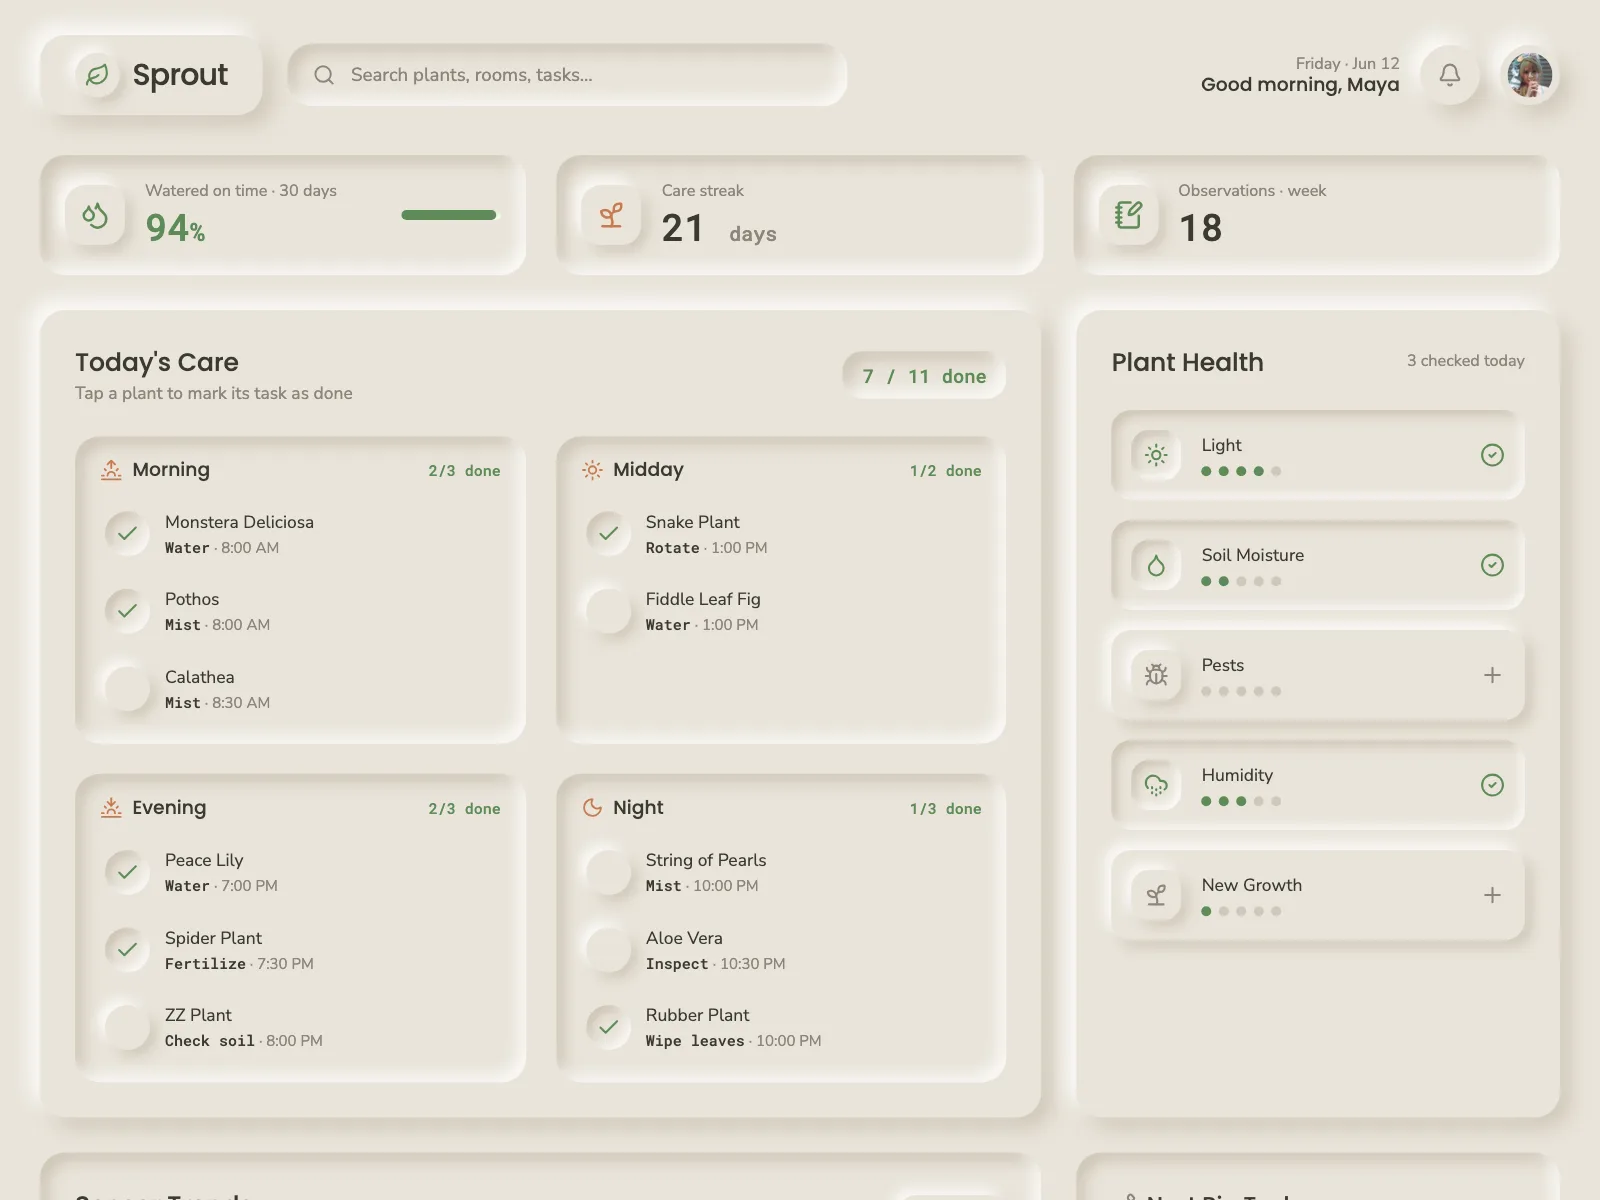This screenshot has width=1600, height=1200.
Task: Click the Morning 2/3 done counter
Action: 464,471
